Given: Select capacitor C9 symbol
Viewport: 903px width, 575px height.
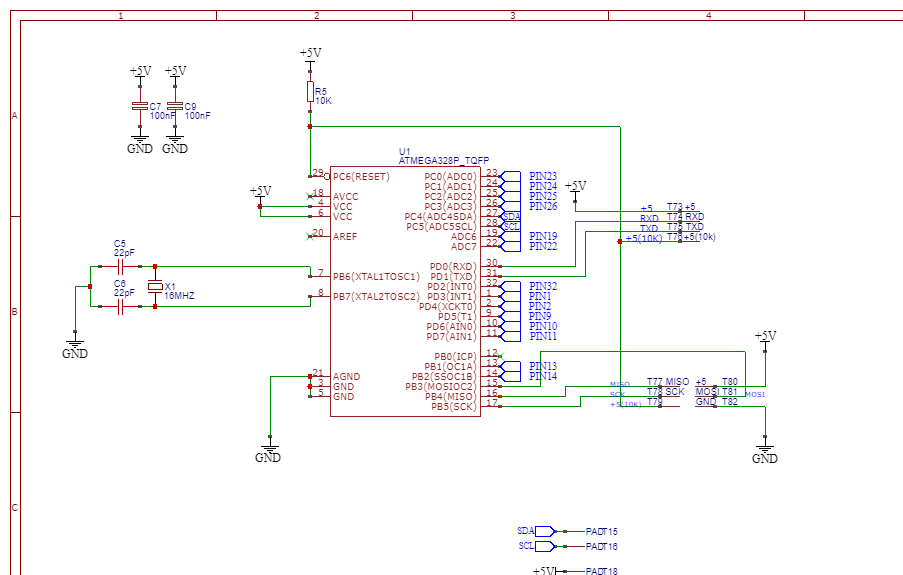Looking at the screenshot, I should pos(174,106).
